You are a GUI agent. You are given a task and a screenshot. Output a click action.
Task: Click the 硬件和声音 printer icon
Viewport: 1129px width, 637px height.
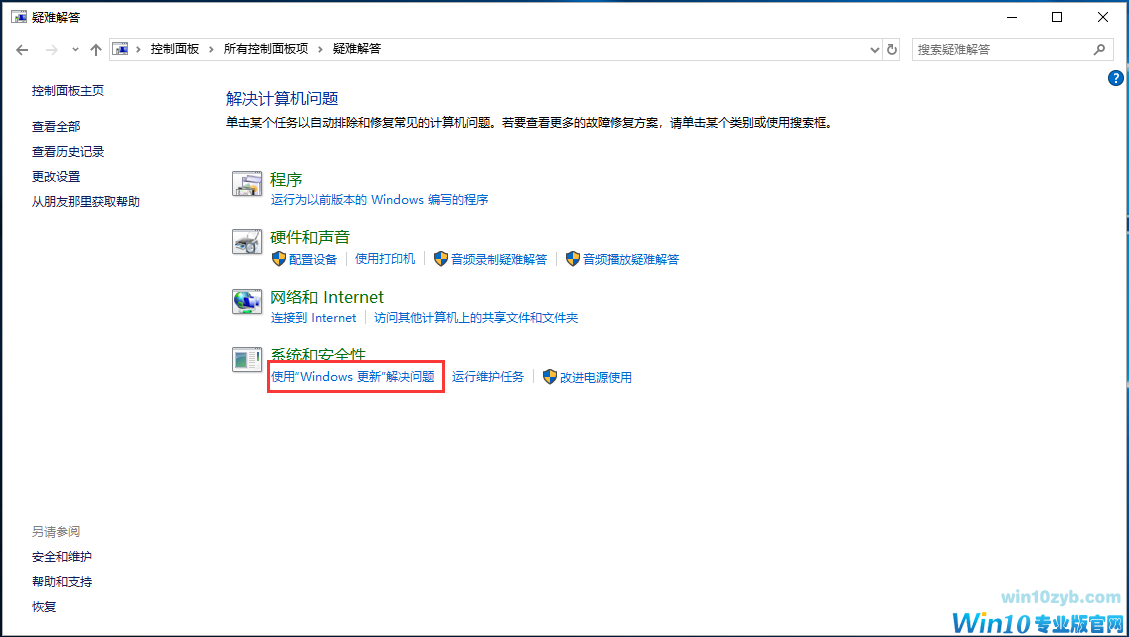(247, 243)
